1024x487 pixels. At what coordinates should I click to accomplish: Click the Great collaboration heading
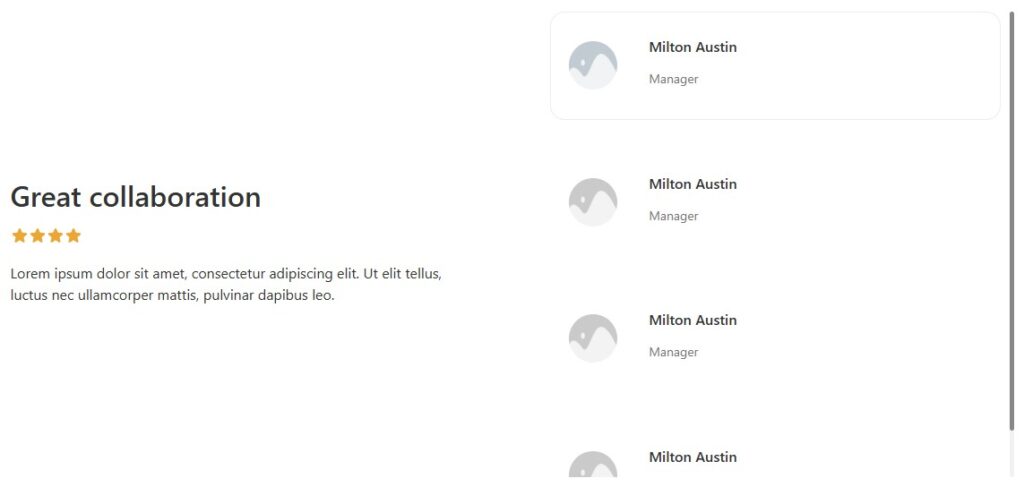point(135,197)
